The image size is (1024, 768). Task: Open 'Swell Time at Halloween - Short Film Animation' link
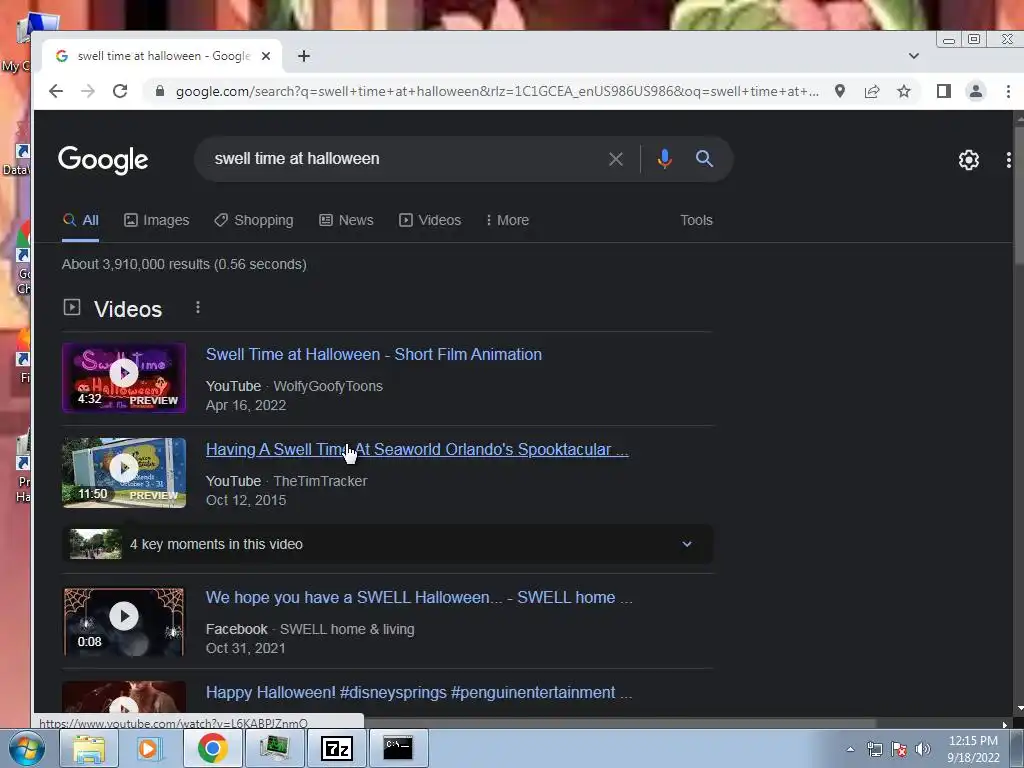374,355
